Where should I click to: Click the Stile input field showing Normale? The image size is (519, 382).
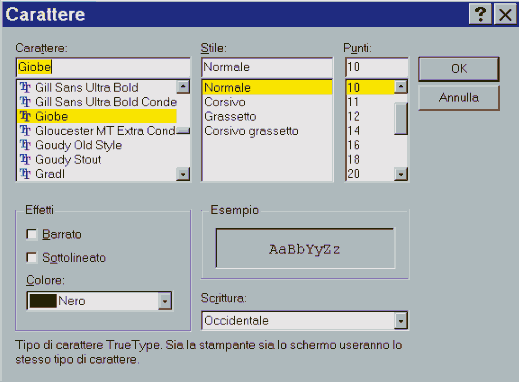[267, 67]
